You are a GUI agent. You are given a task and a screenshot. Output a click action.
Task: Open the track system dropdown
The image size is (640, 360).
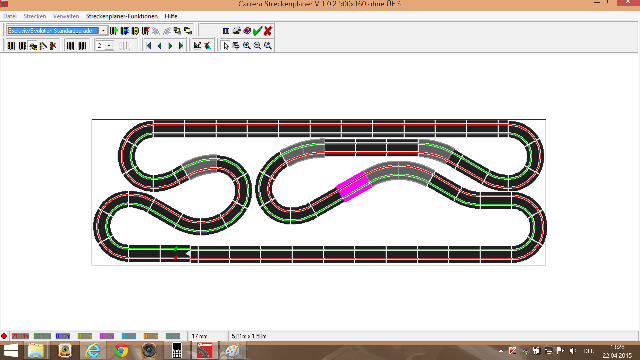click(x=103, y=31)
